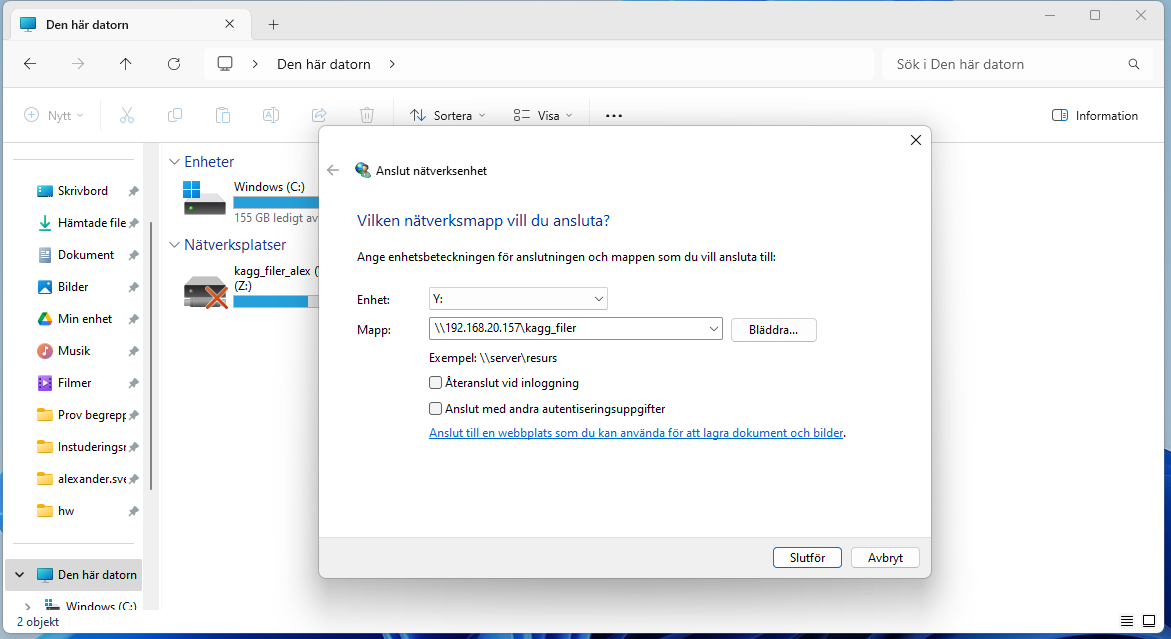Open Dokument in the sidebar
The image size is (1171, 639).
[x=85, y=255]
